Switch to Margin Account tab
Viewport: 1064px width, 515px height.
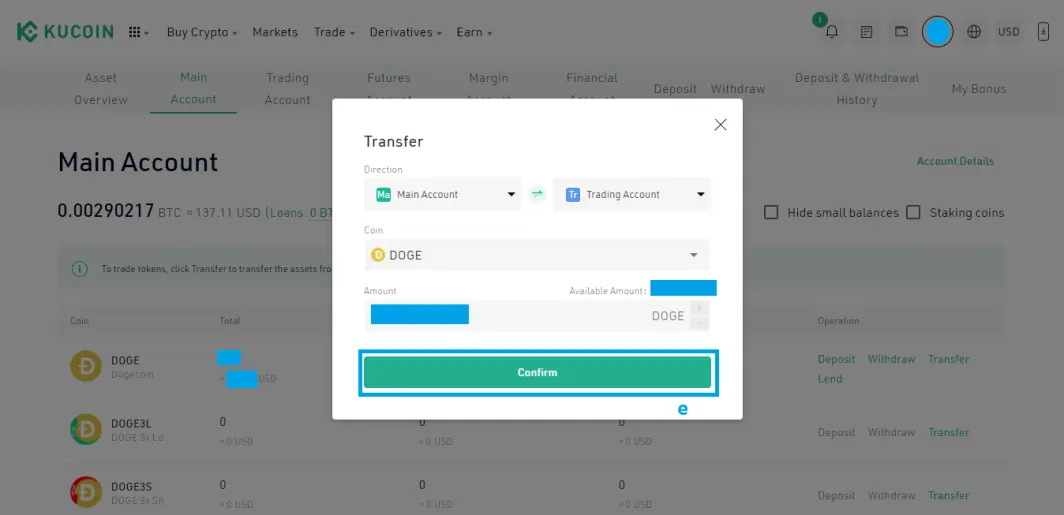(489, 89)
